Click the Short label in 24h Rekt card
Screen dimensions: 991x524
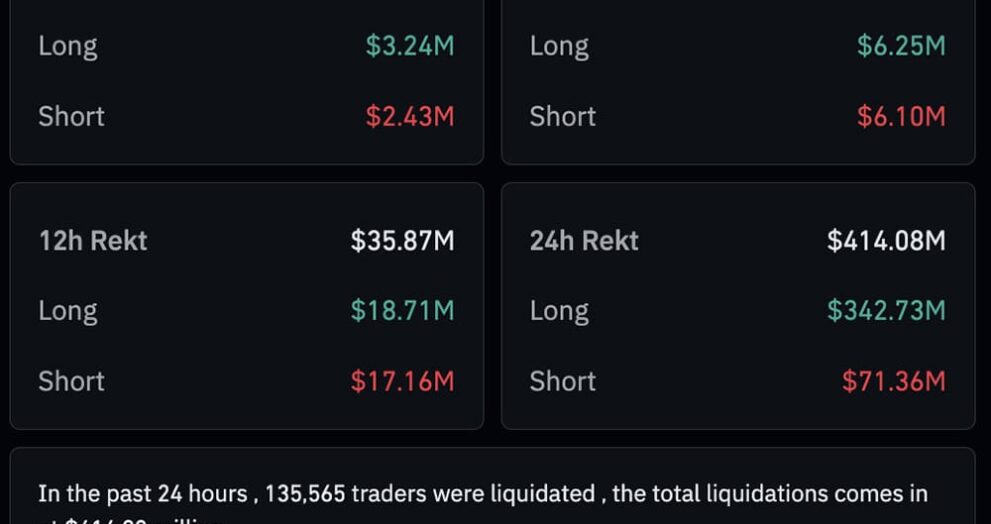tap(562, 381)
